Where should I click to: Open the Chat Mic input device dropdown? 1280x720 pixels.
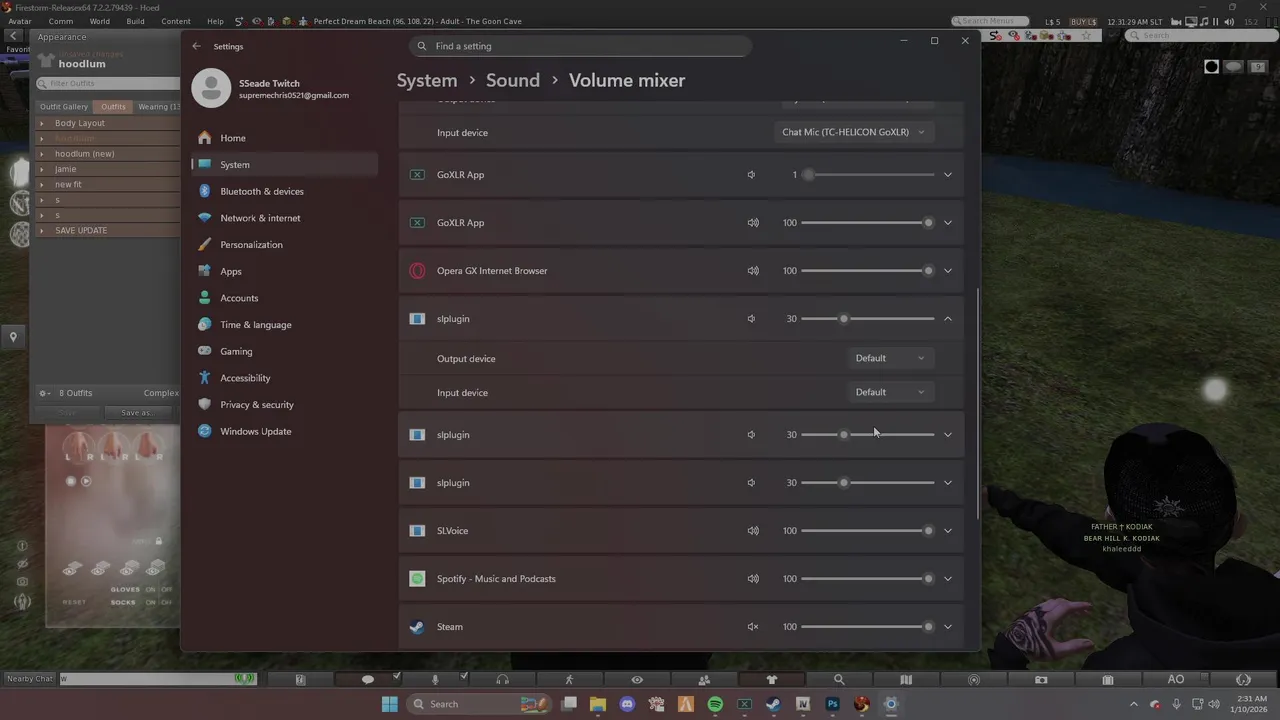point(854,132)
